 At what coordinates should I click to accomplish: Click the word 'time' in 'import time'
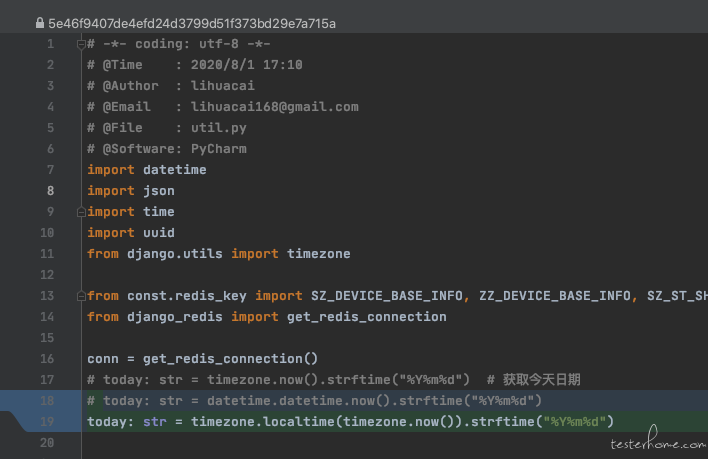[x=158, y=212]
